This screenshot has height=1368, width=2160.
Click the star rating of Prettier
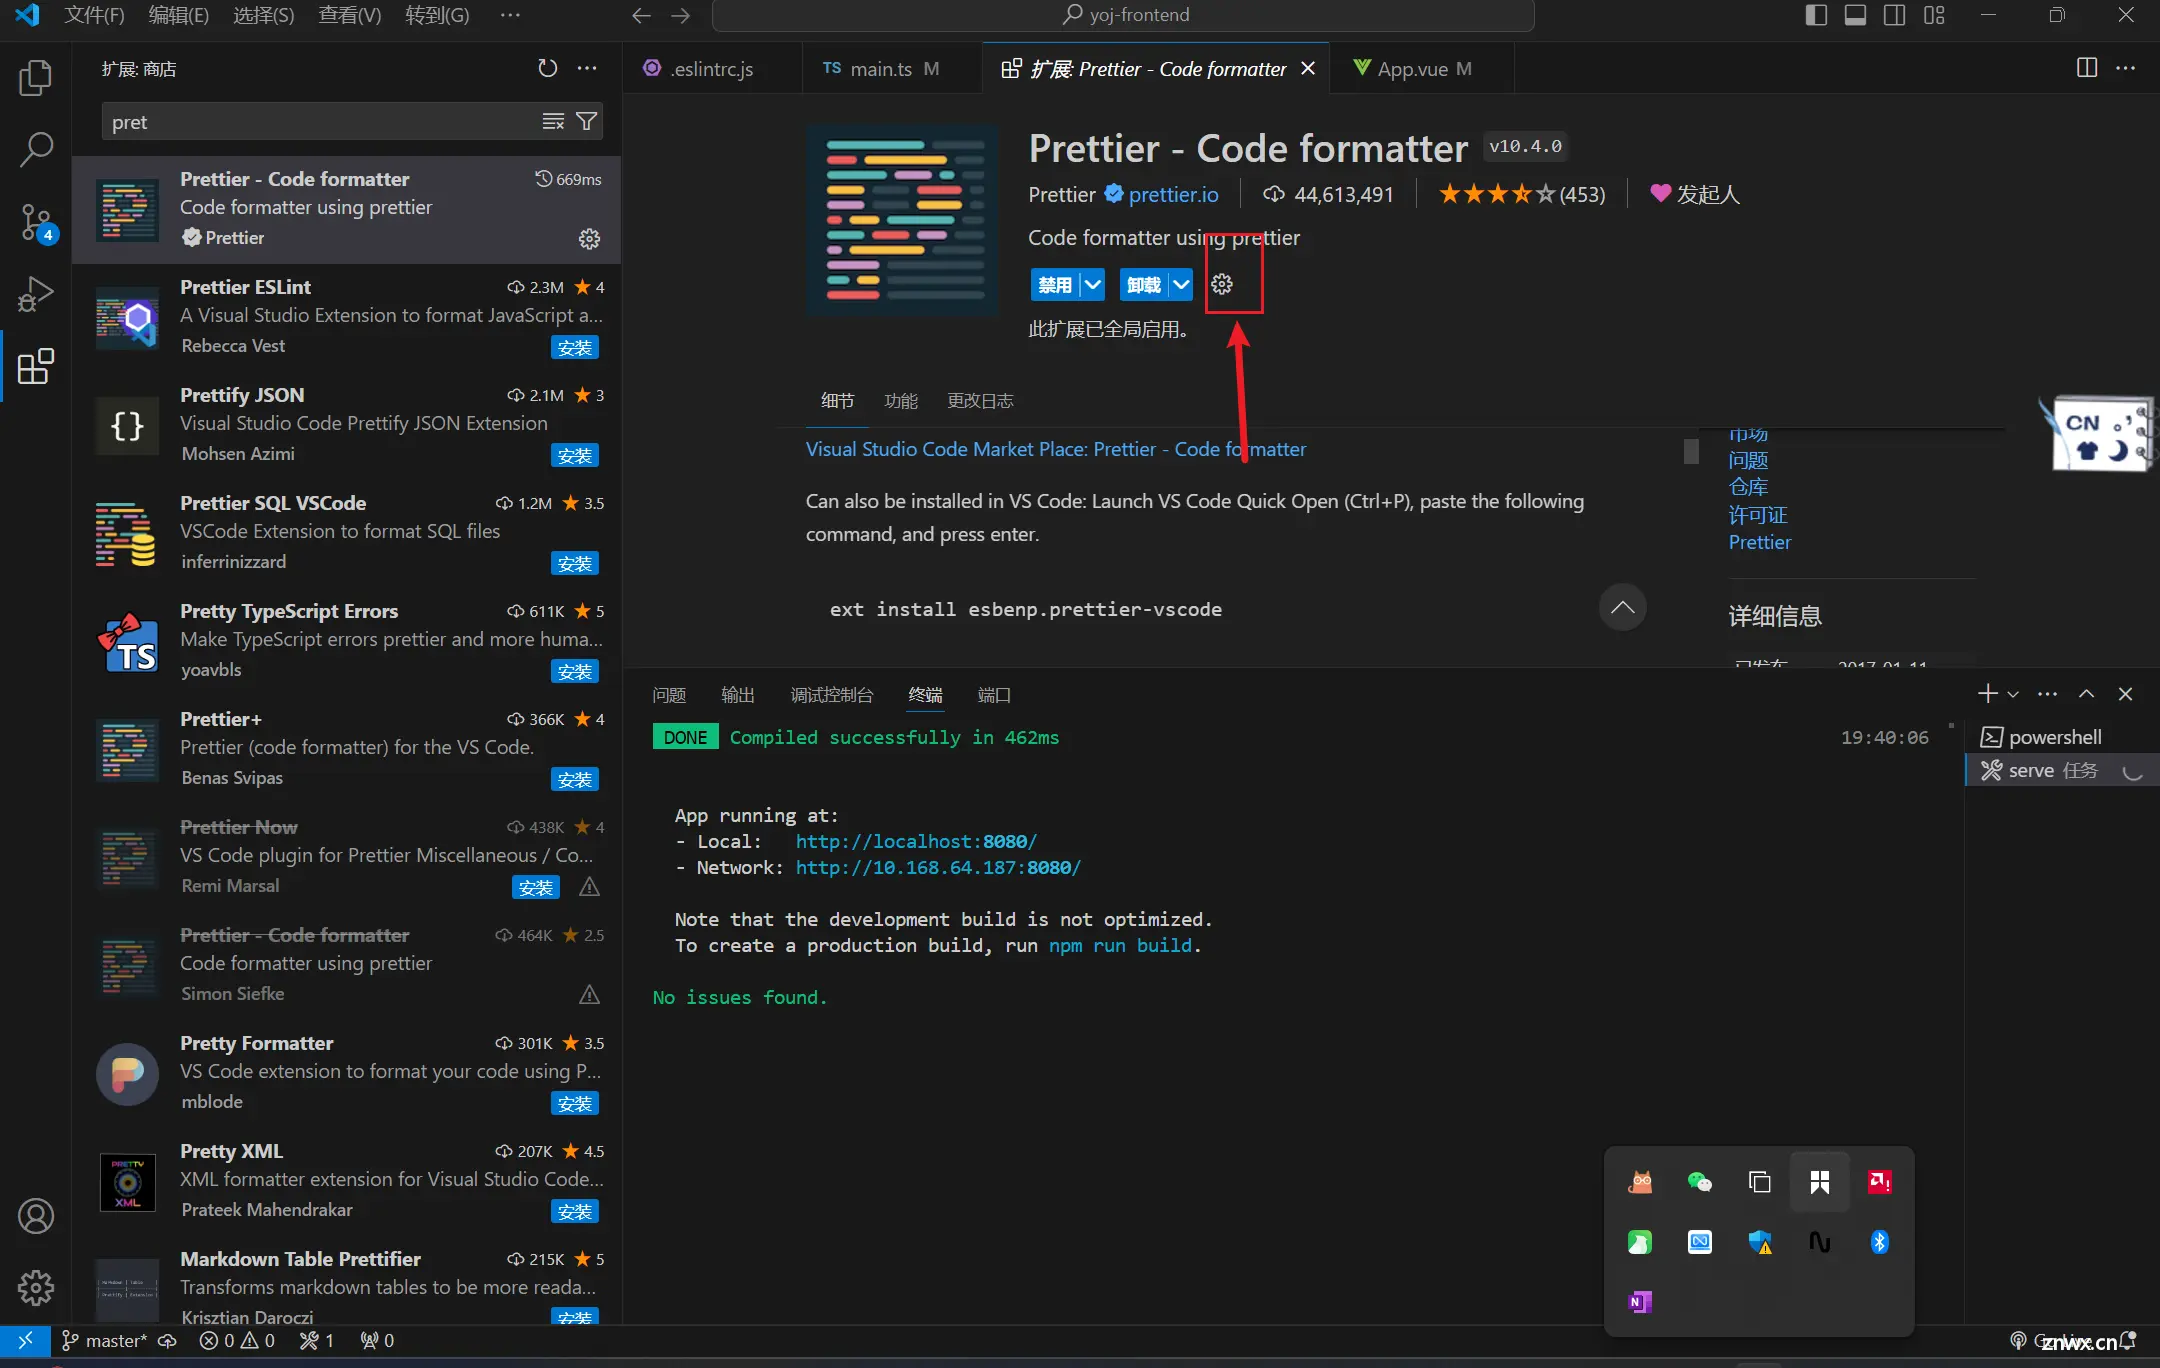pos(1522,194)
